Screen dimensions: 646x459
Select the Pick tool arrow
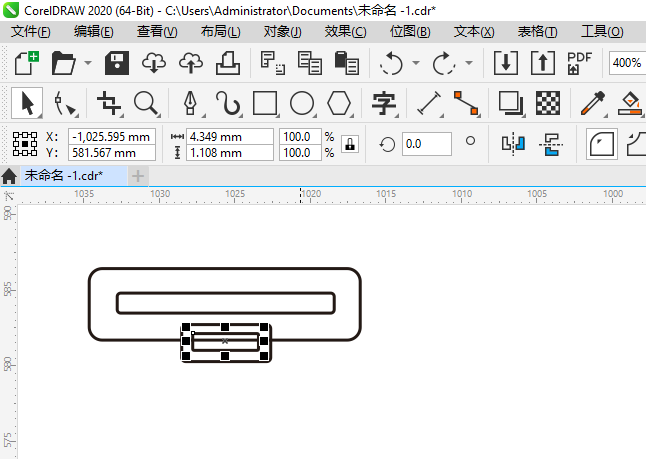tap(27, 103)
